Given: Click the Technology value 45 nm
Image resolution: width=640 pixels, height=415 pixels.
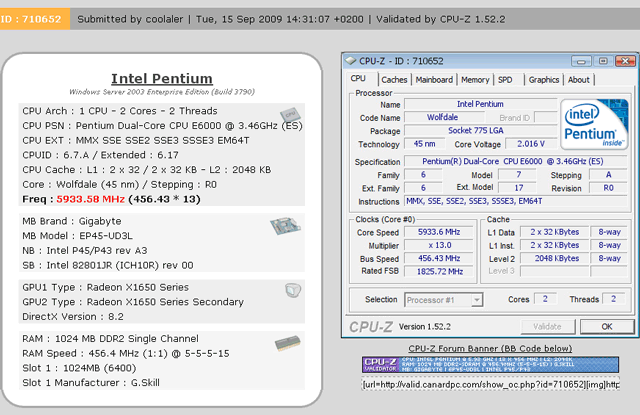Looking at the screenshot, I should 424,144.
